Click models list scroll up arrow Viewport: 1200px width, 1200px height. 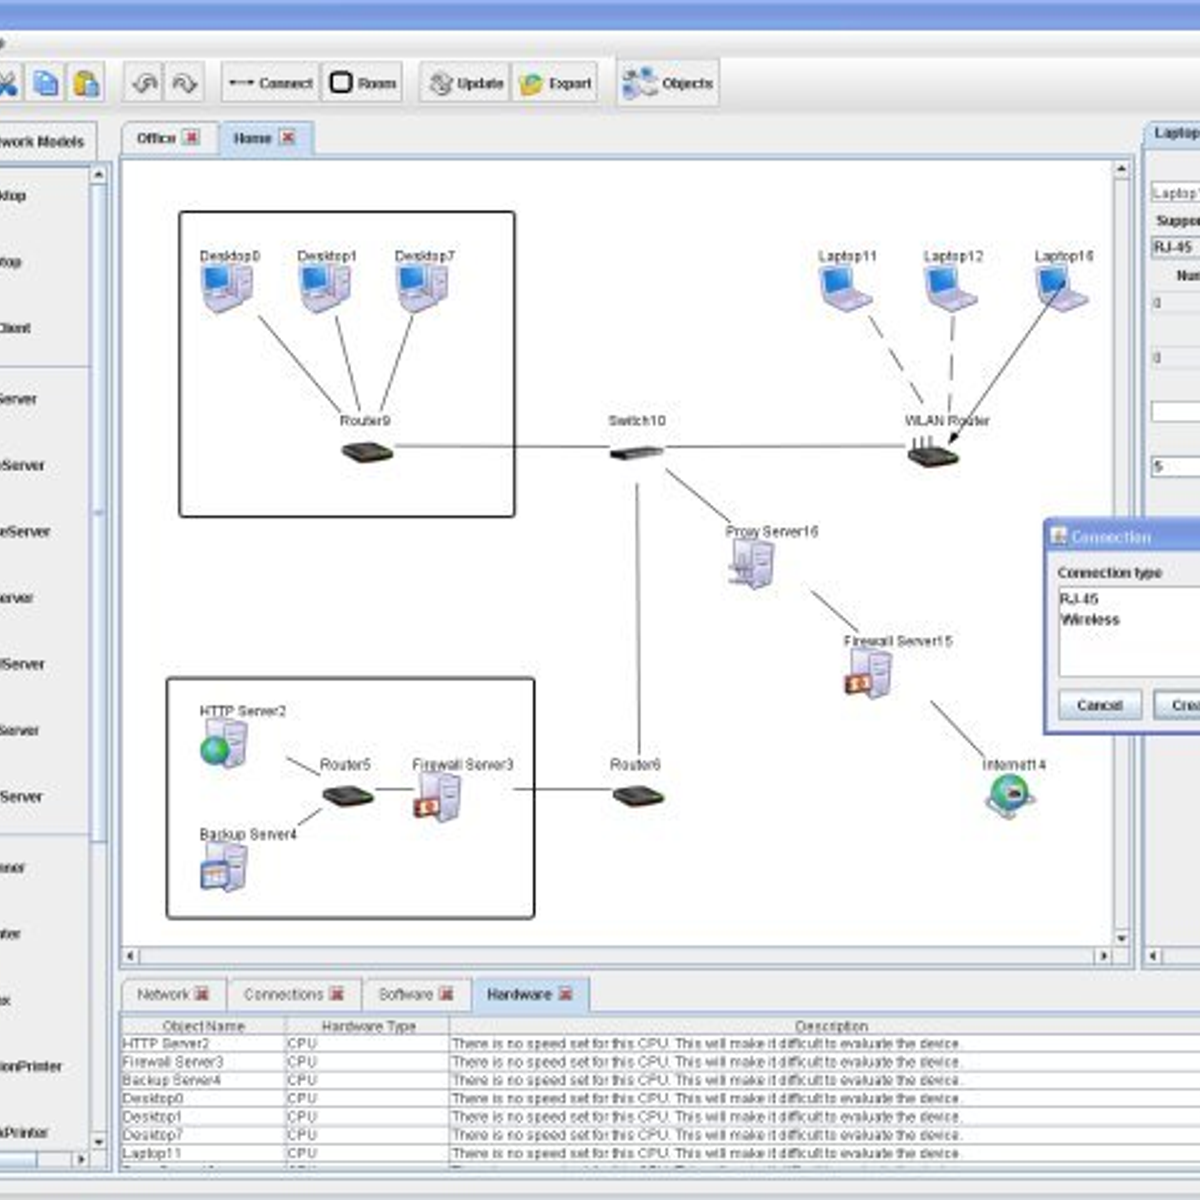[98, 174]
